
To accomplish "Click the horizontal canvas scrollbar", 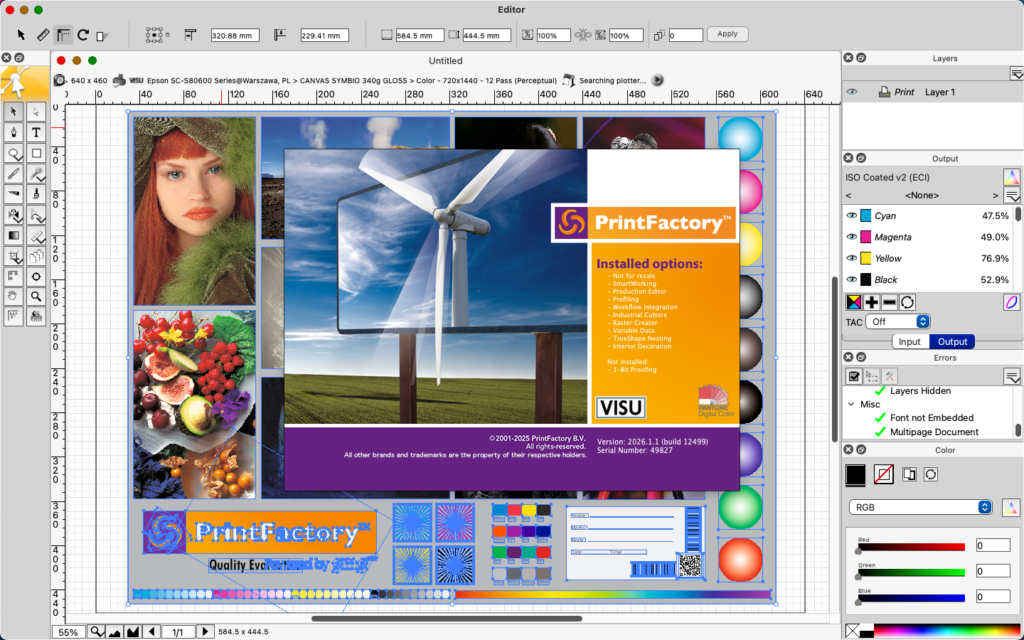I will click(x=447, y=618).
